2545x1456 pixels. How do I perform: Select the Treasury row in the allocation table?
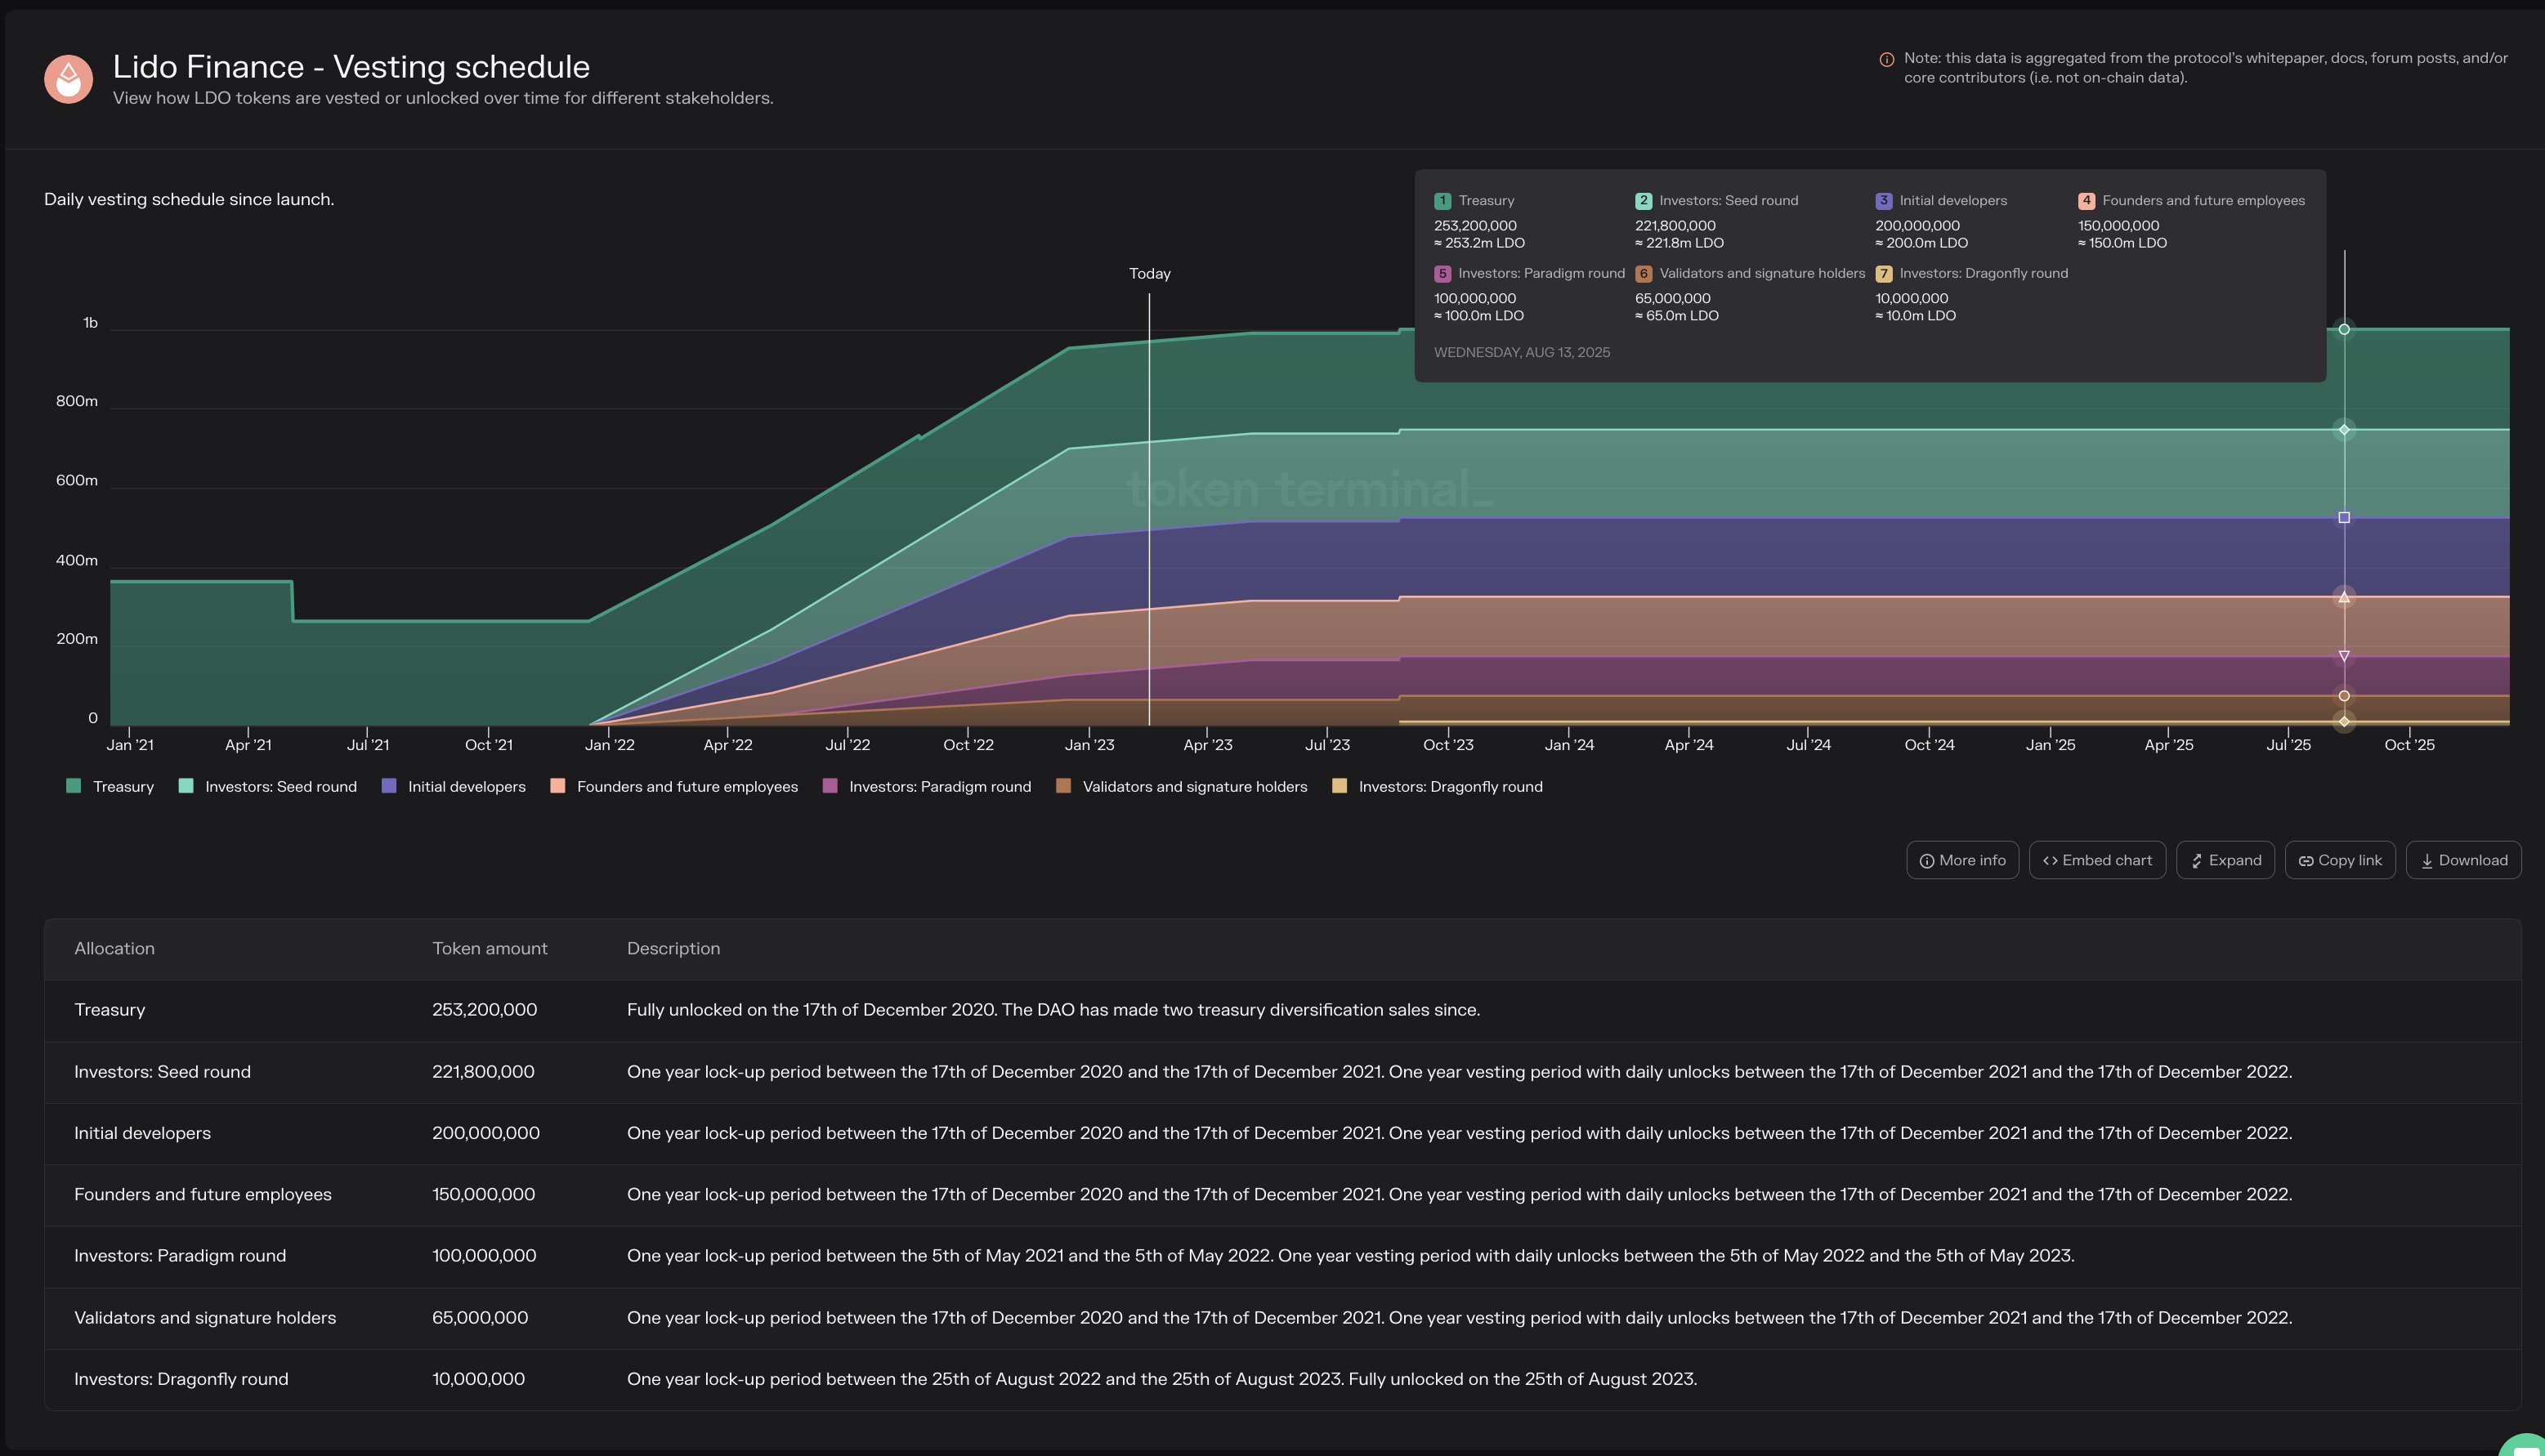500,1010
